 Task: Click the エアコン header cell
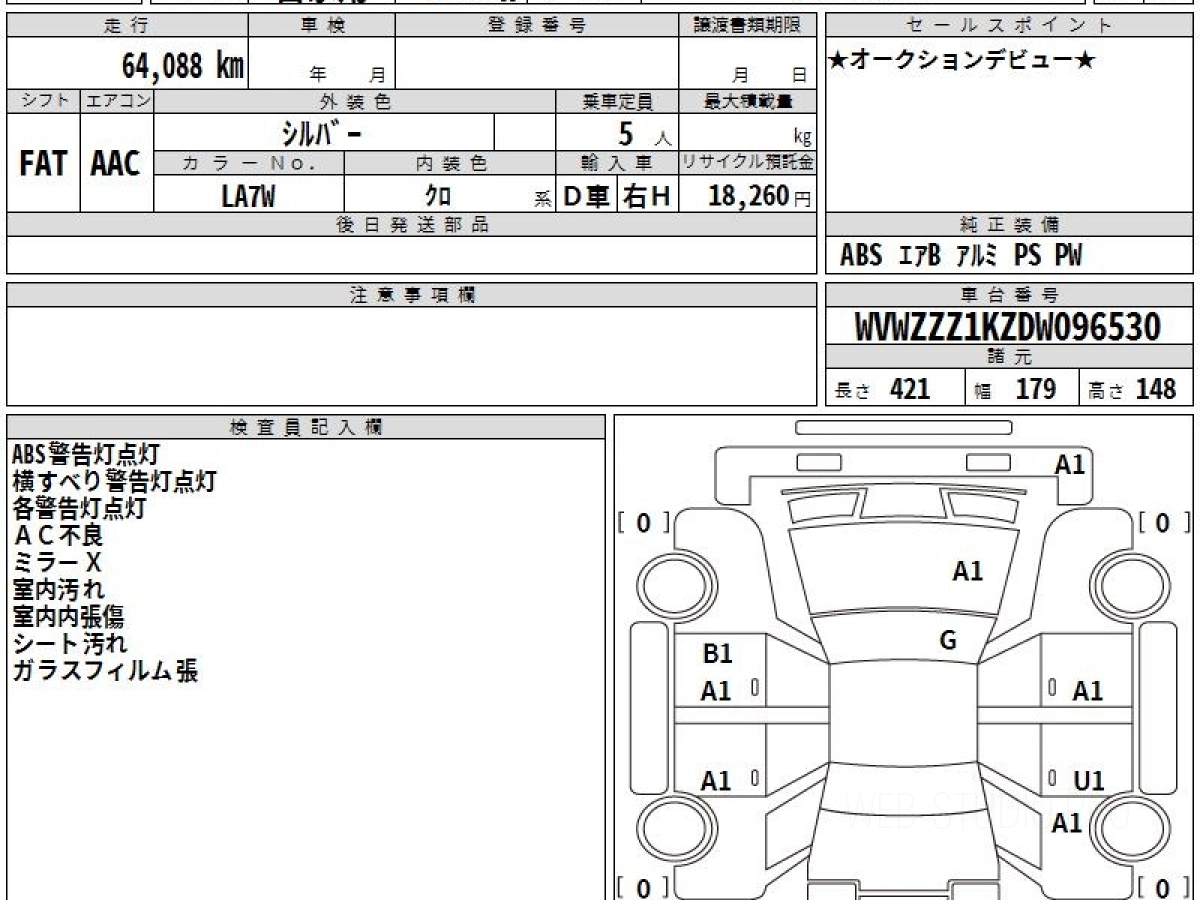click(117, 101)
